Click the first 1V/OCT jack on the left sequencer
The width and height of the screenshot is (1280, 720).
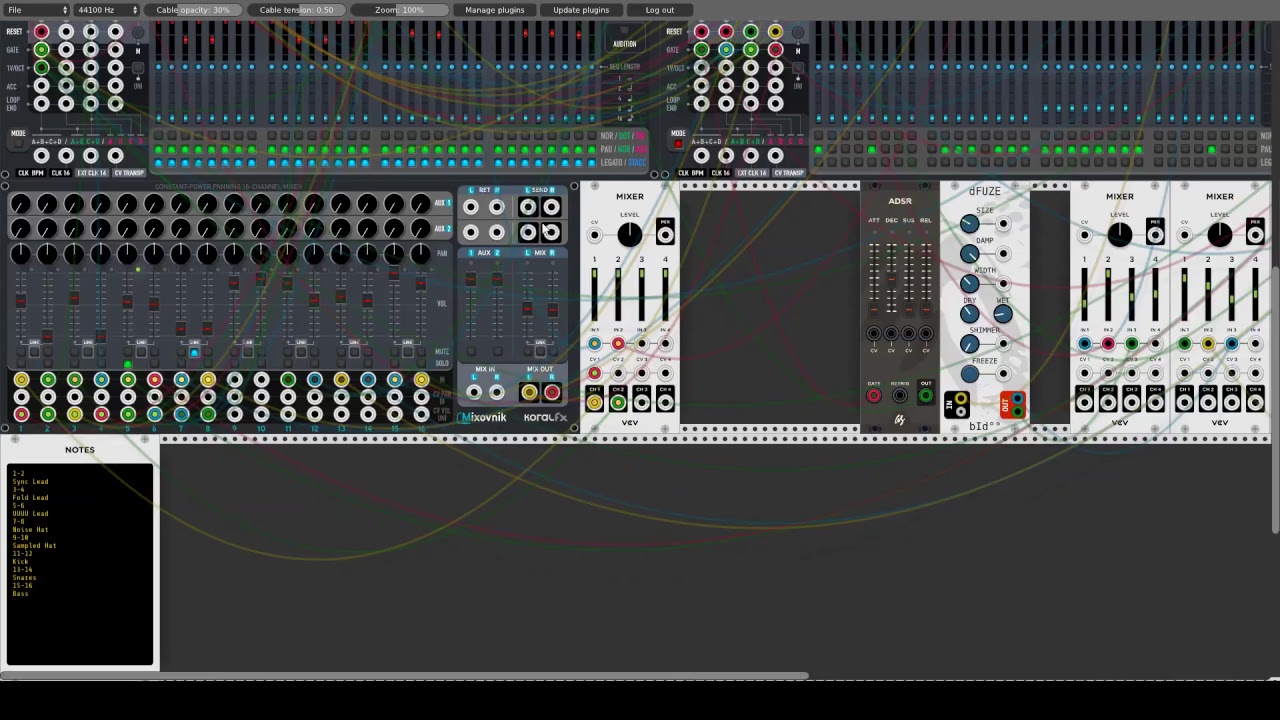(x=42, y=68)
